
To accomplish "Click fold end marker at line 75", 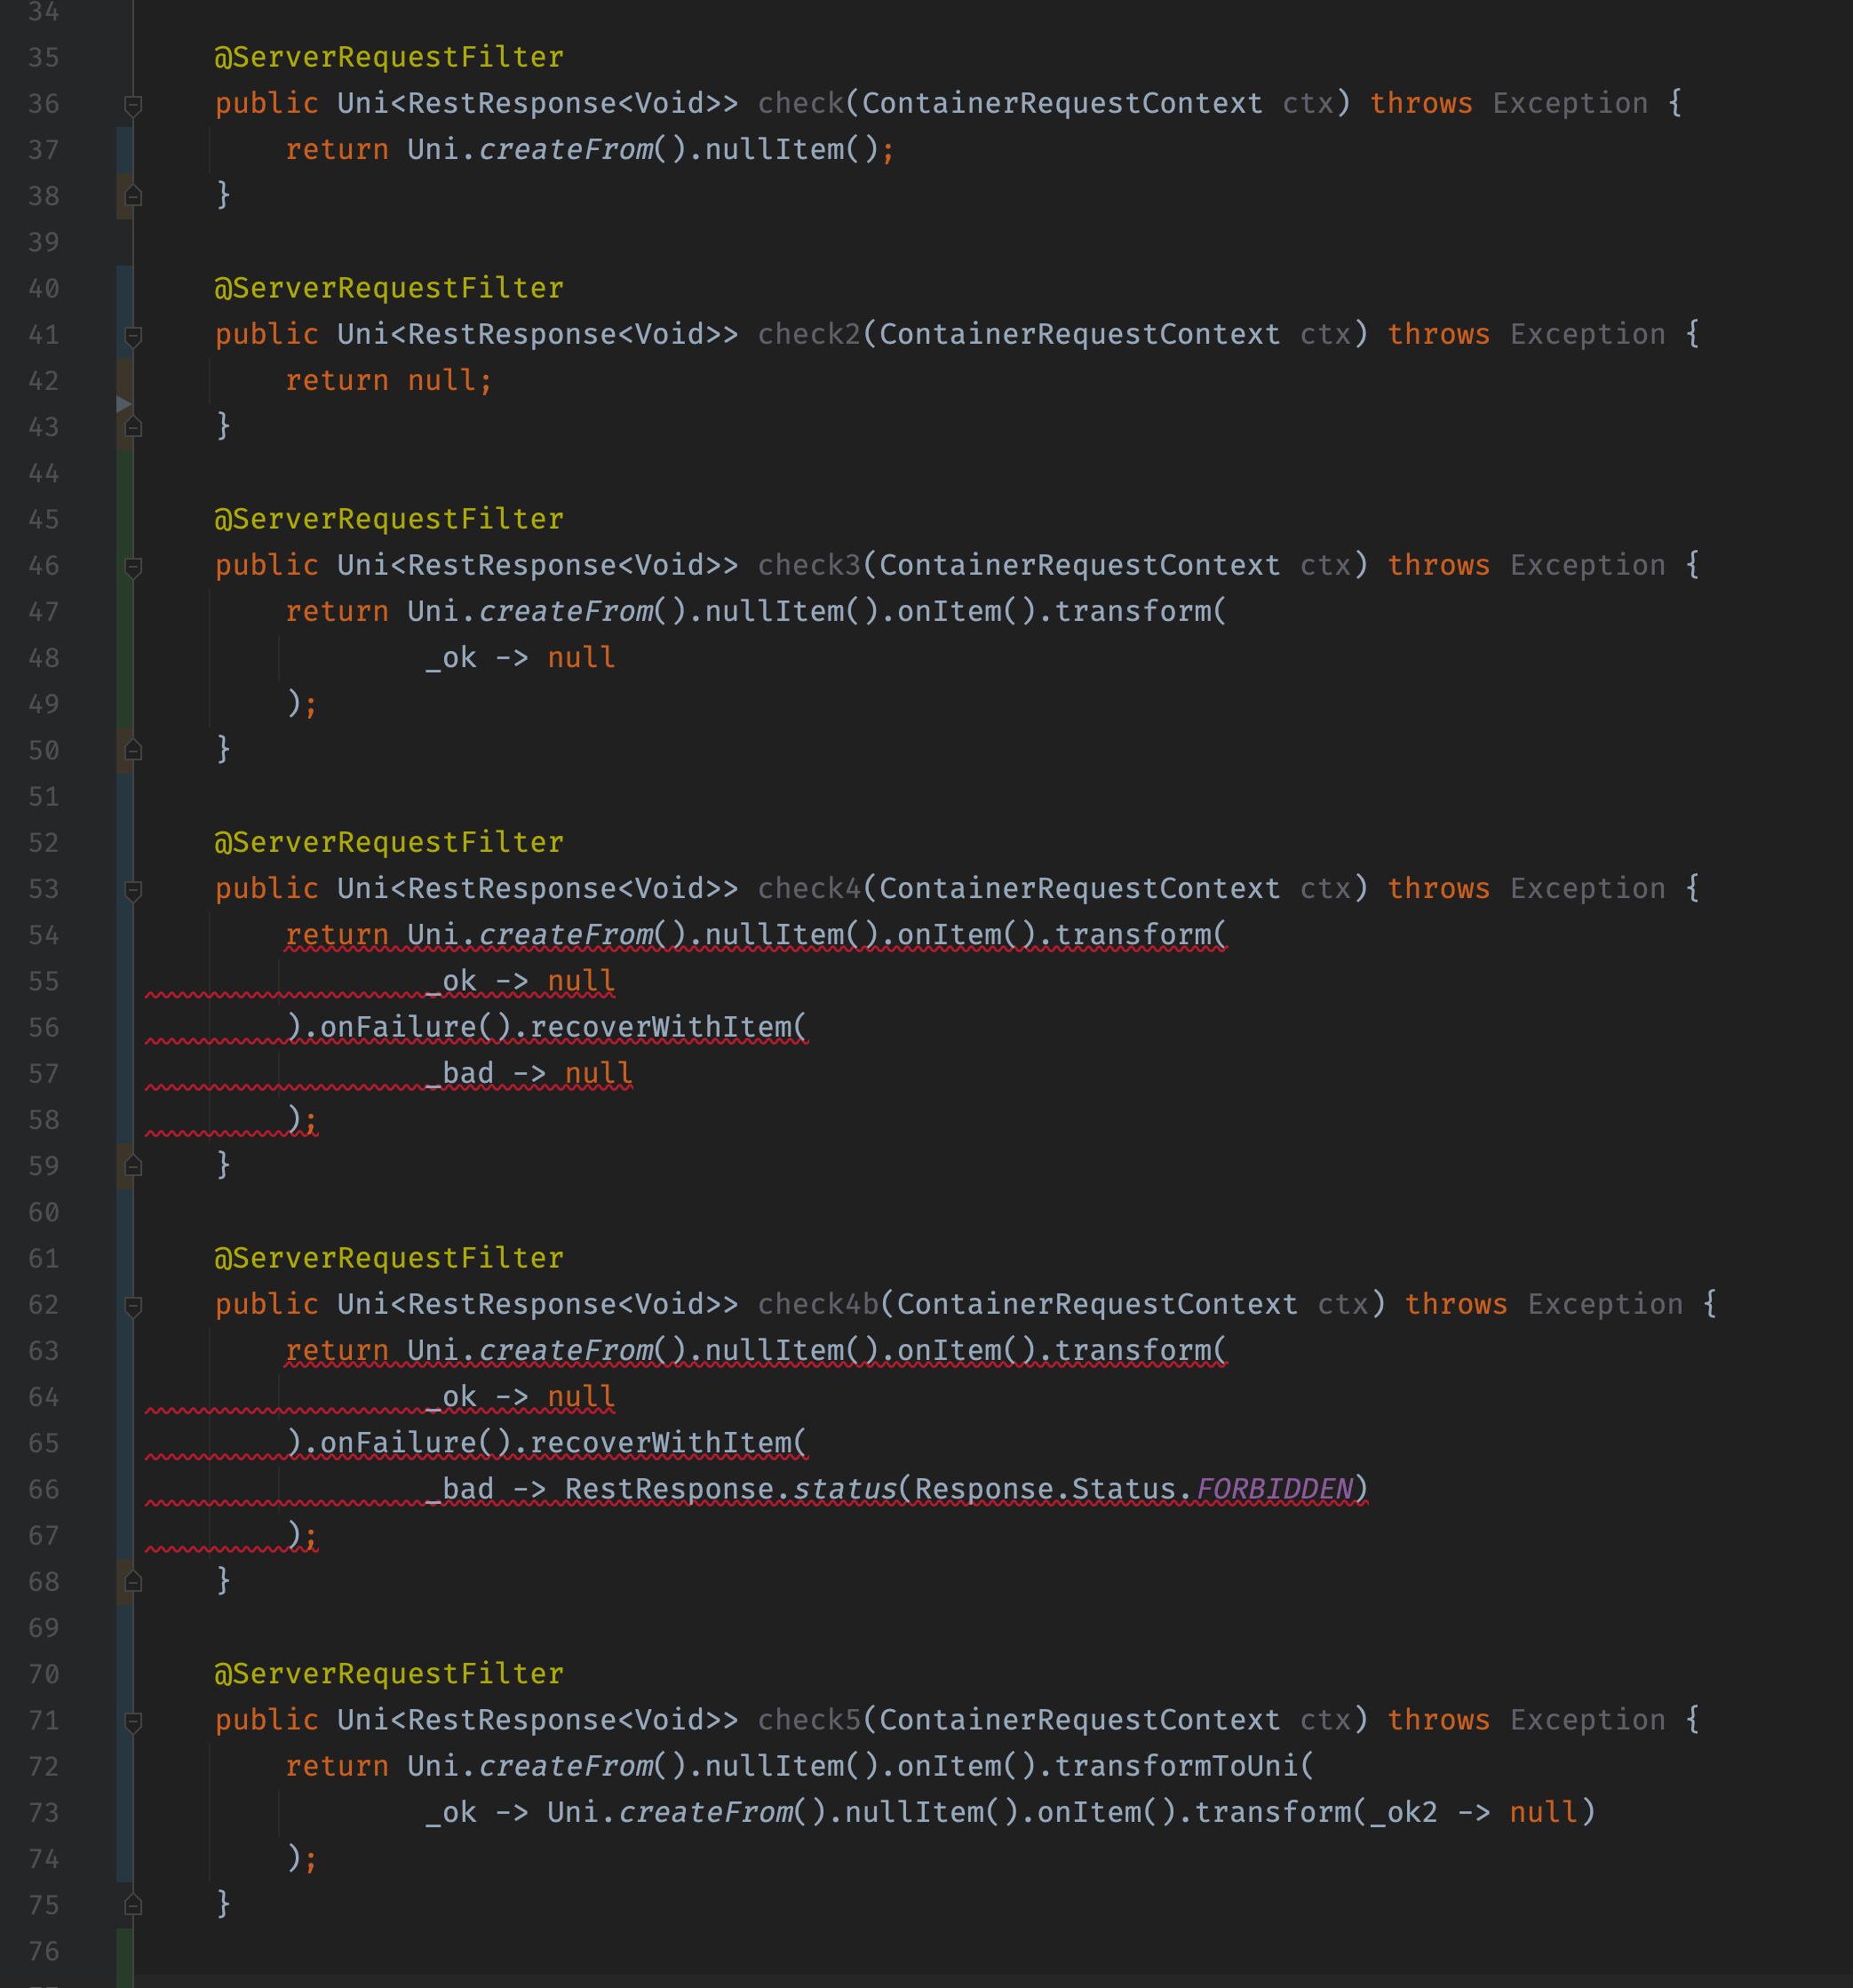I will [133, 1905].
